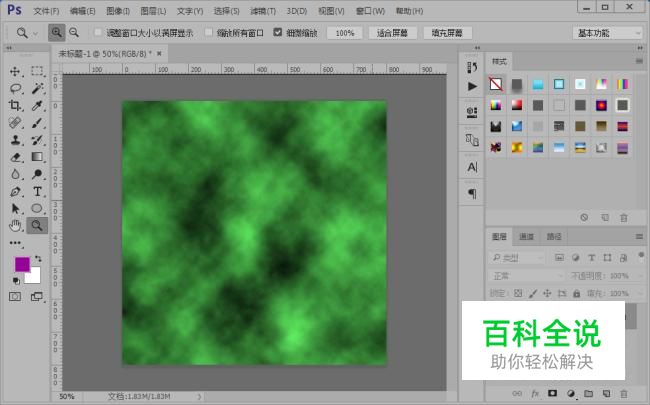
Task: Enable 缩放所有窗口 checkbox
Action: coord(209,32)
